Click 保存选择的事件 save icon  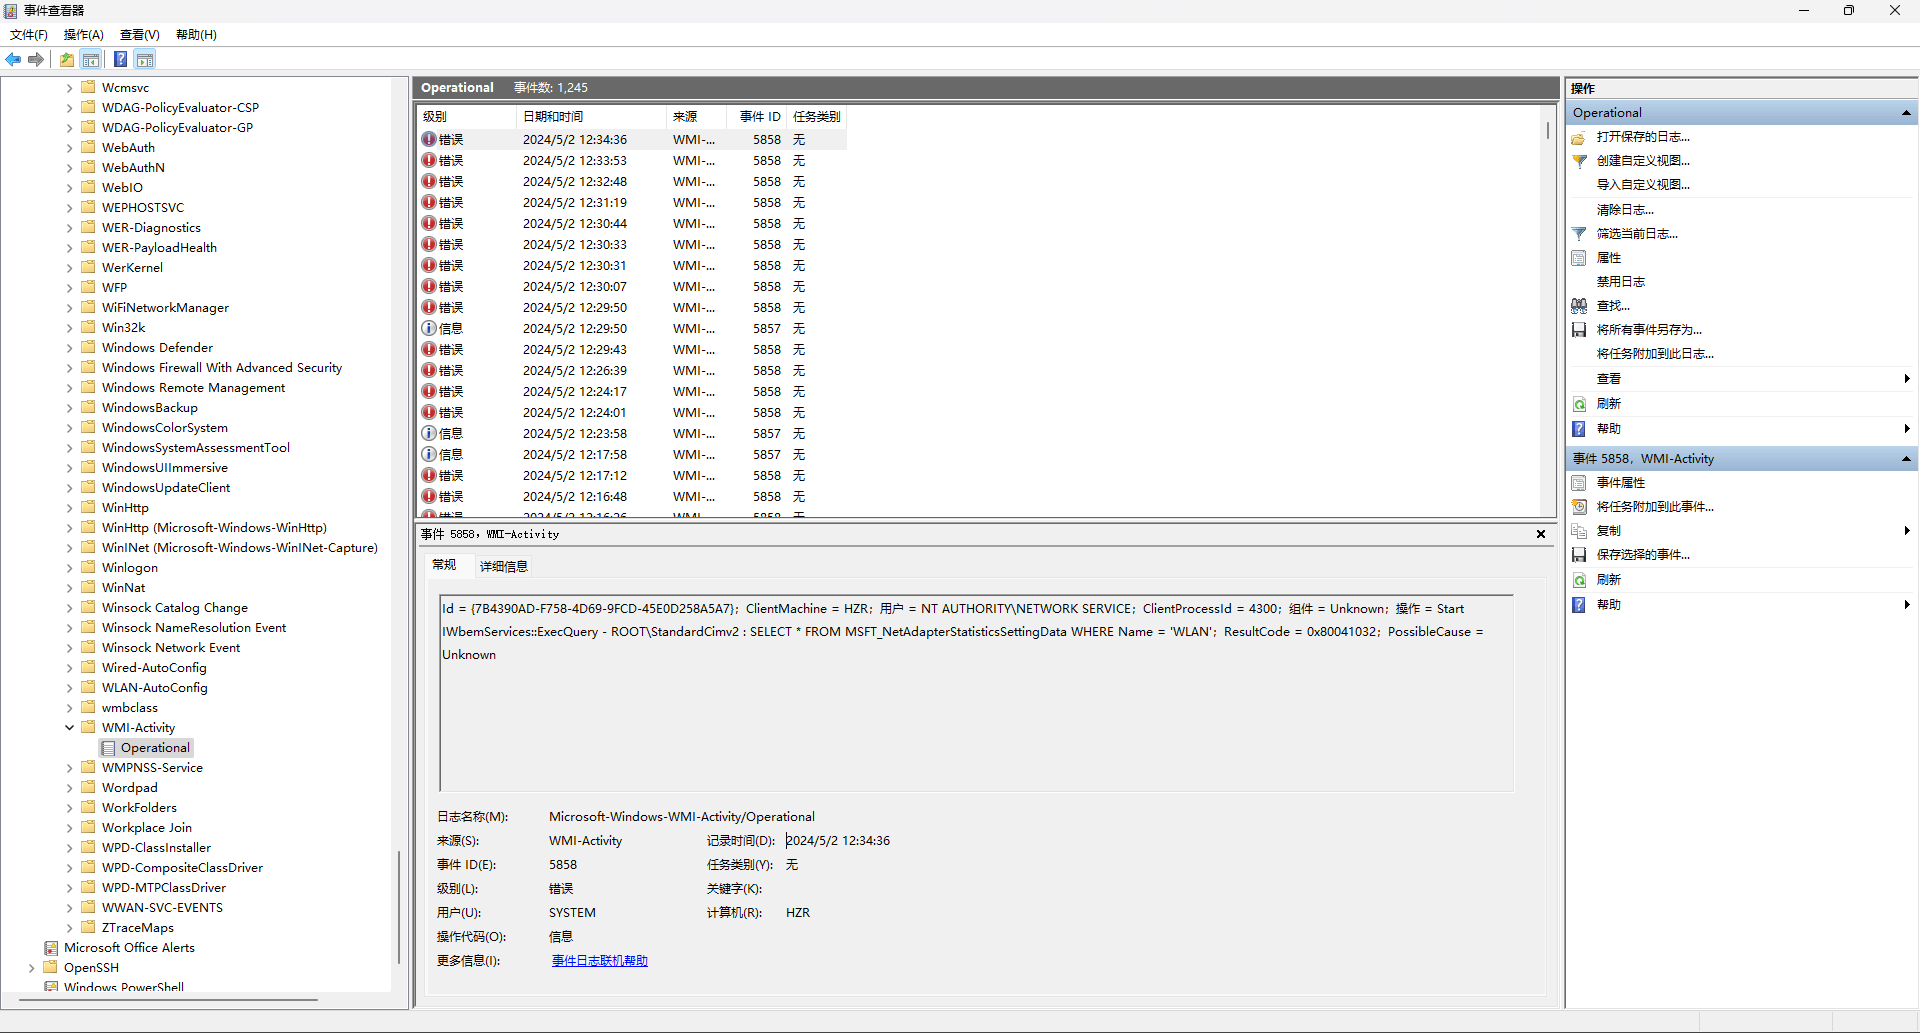point(1579,555)
